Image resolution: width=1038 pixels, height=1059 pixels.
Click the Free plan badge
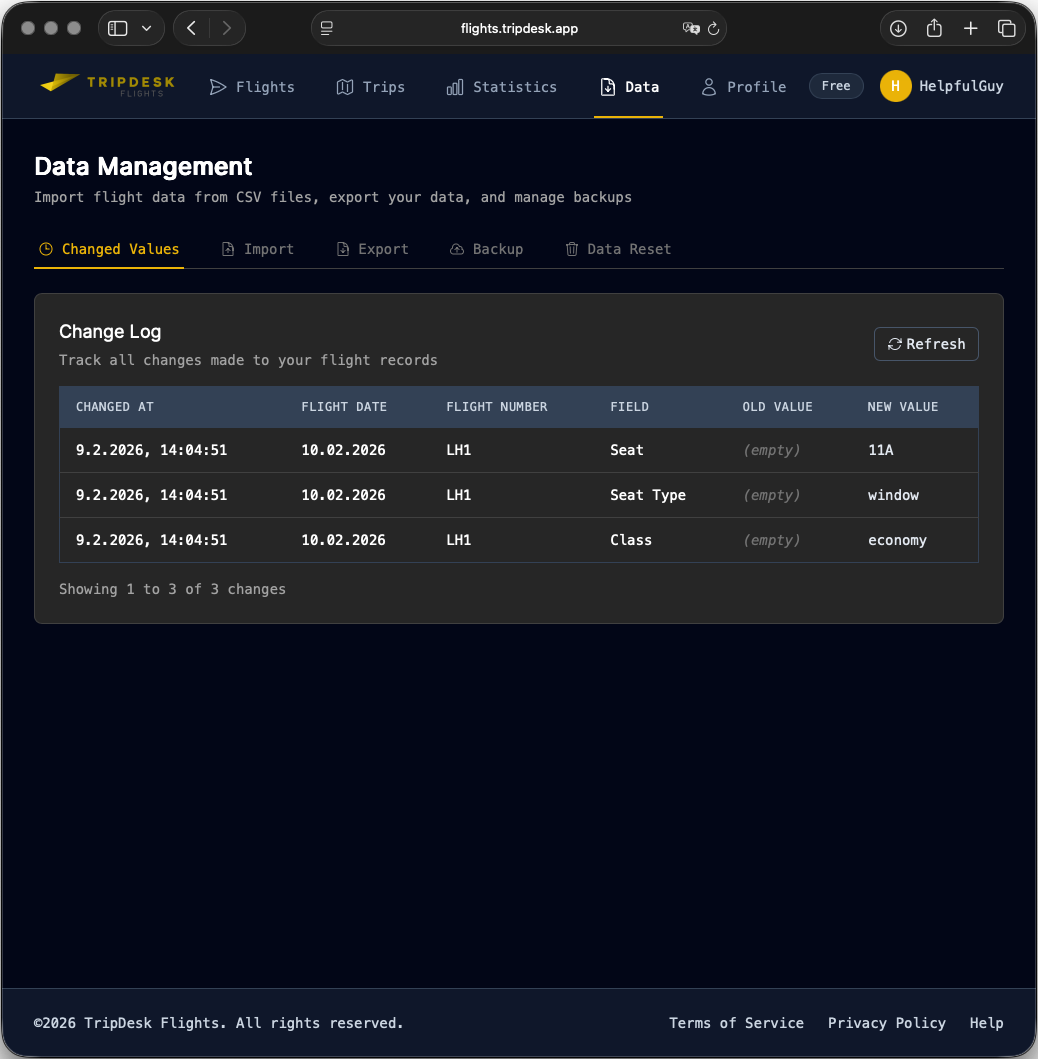836,86
